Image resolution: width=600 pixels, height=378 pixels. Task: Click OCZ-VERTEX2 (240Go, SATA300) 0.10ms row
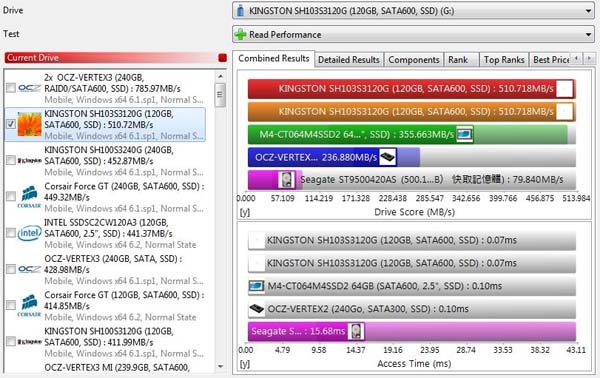coord(412,309)
